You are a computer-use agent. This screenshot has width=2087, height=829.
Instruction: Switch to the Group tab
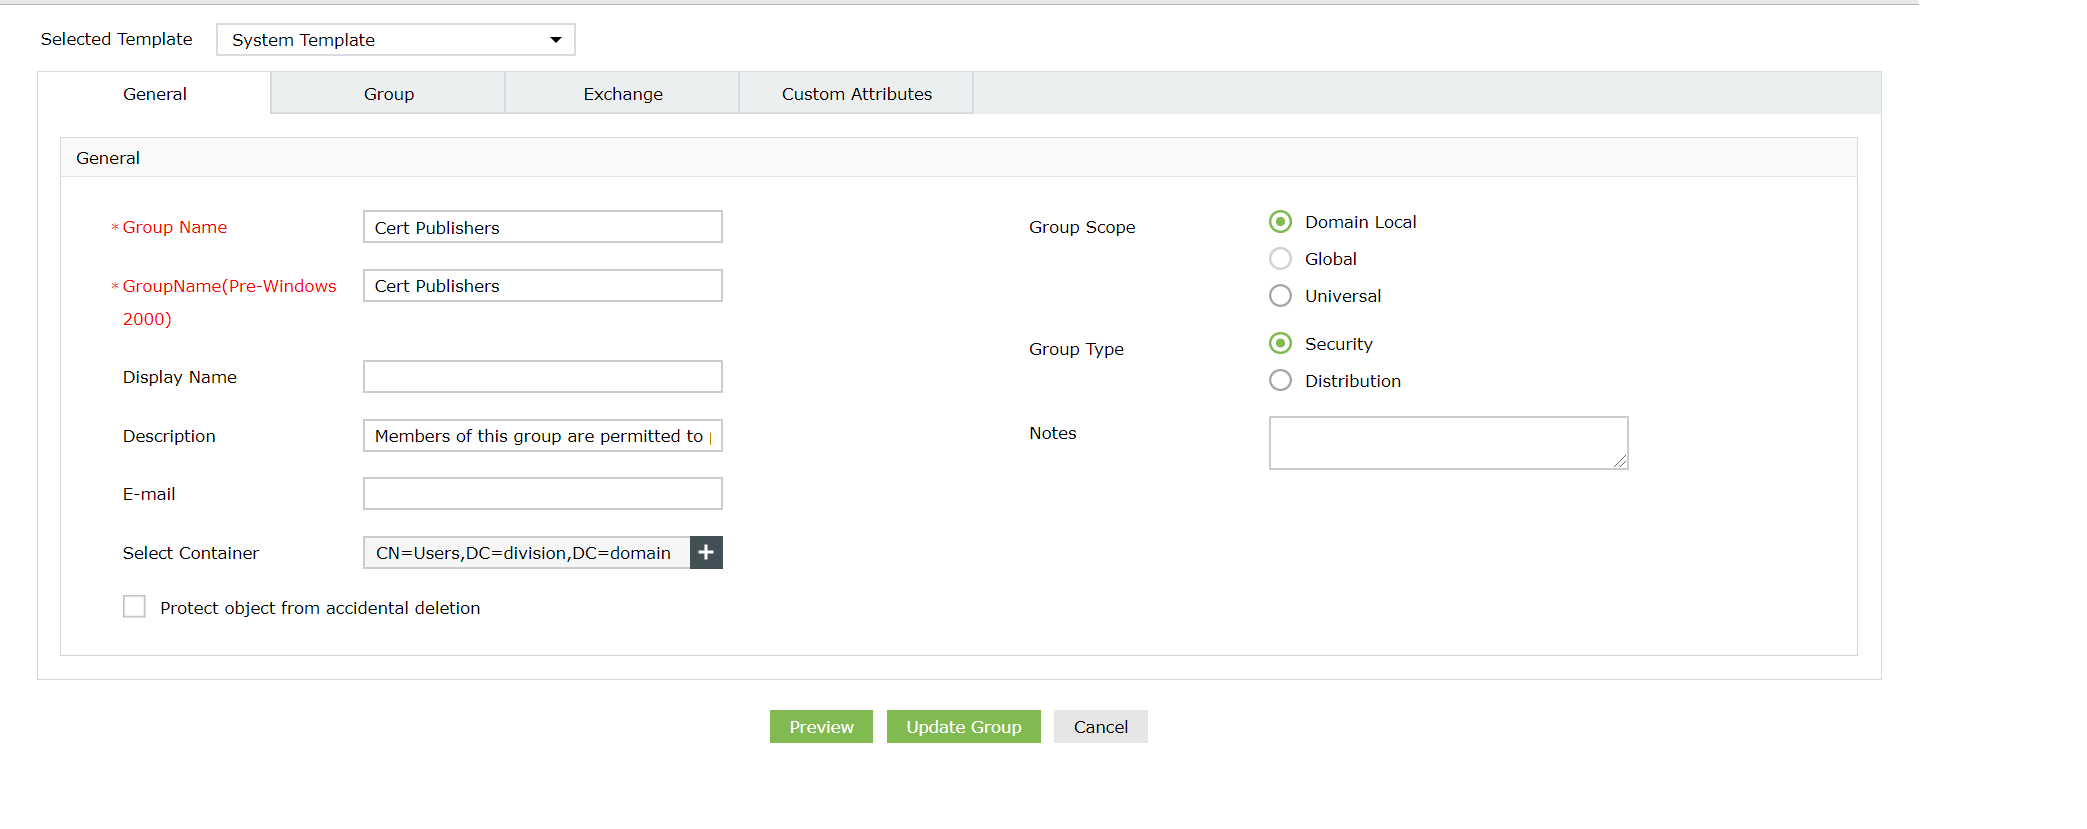pos(388,94)
